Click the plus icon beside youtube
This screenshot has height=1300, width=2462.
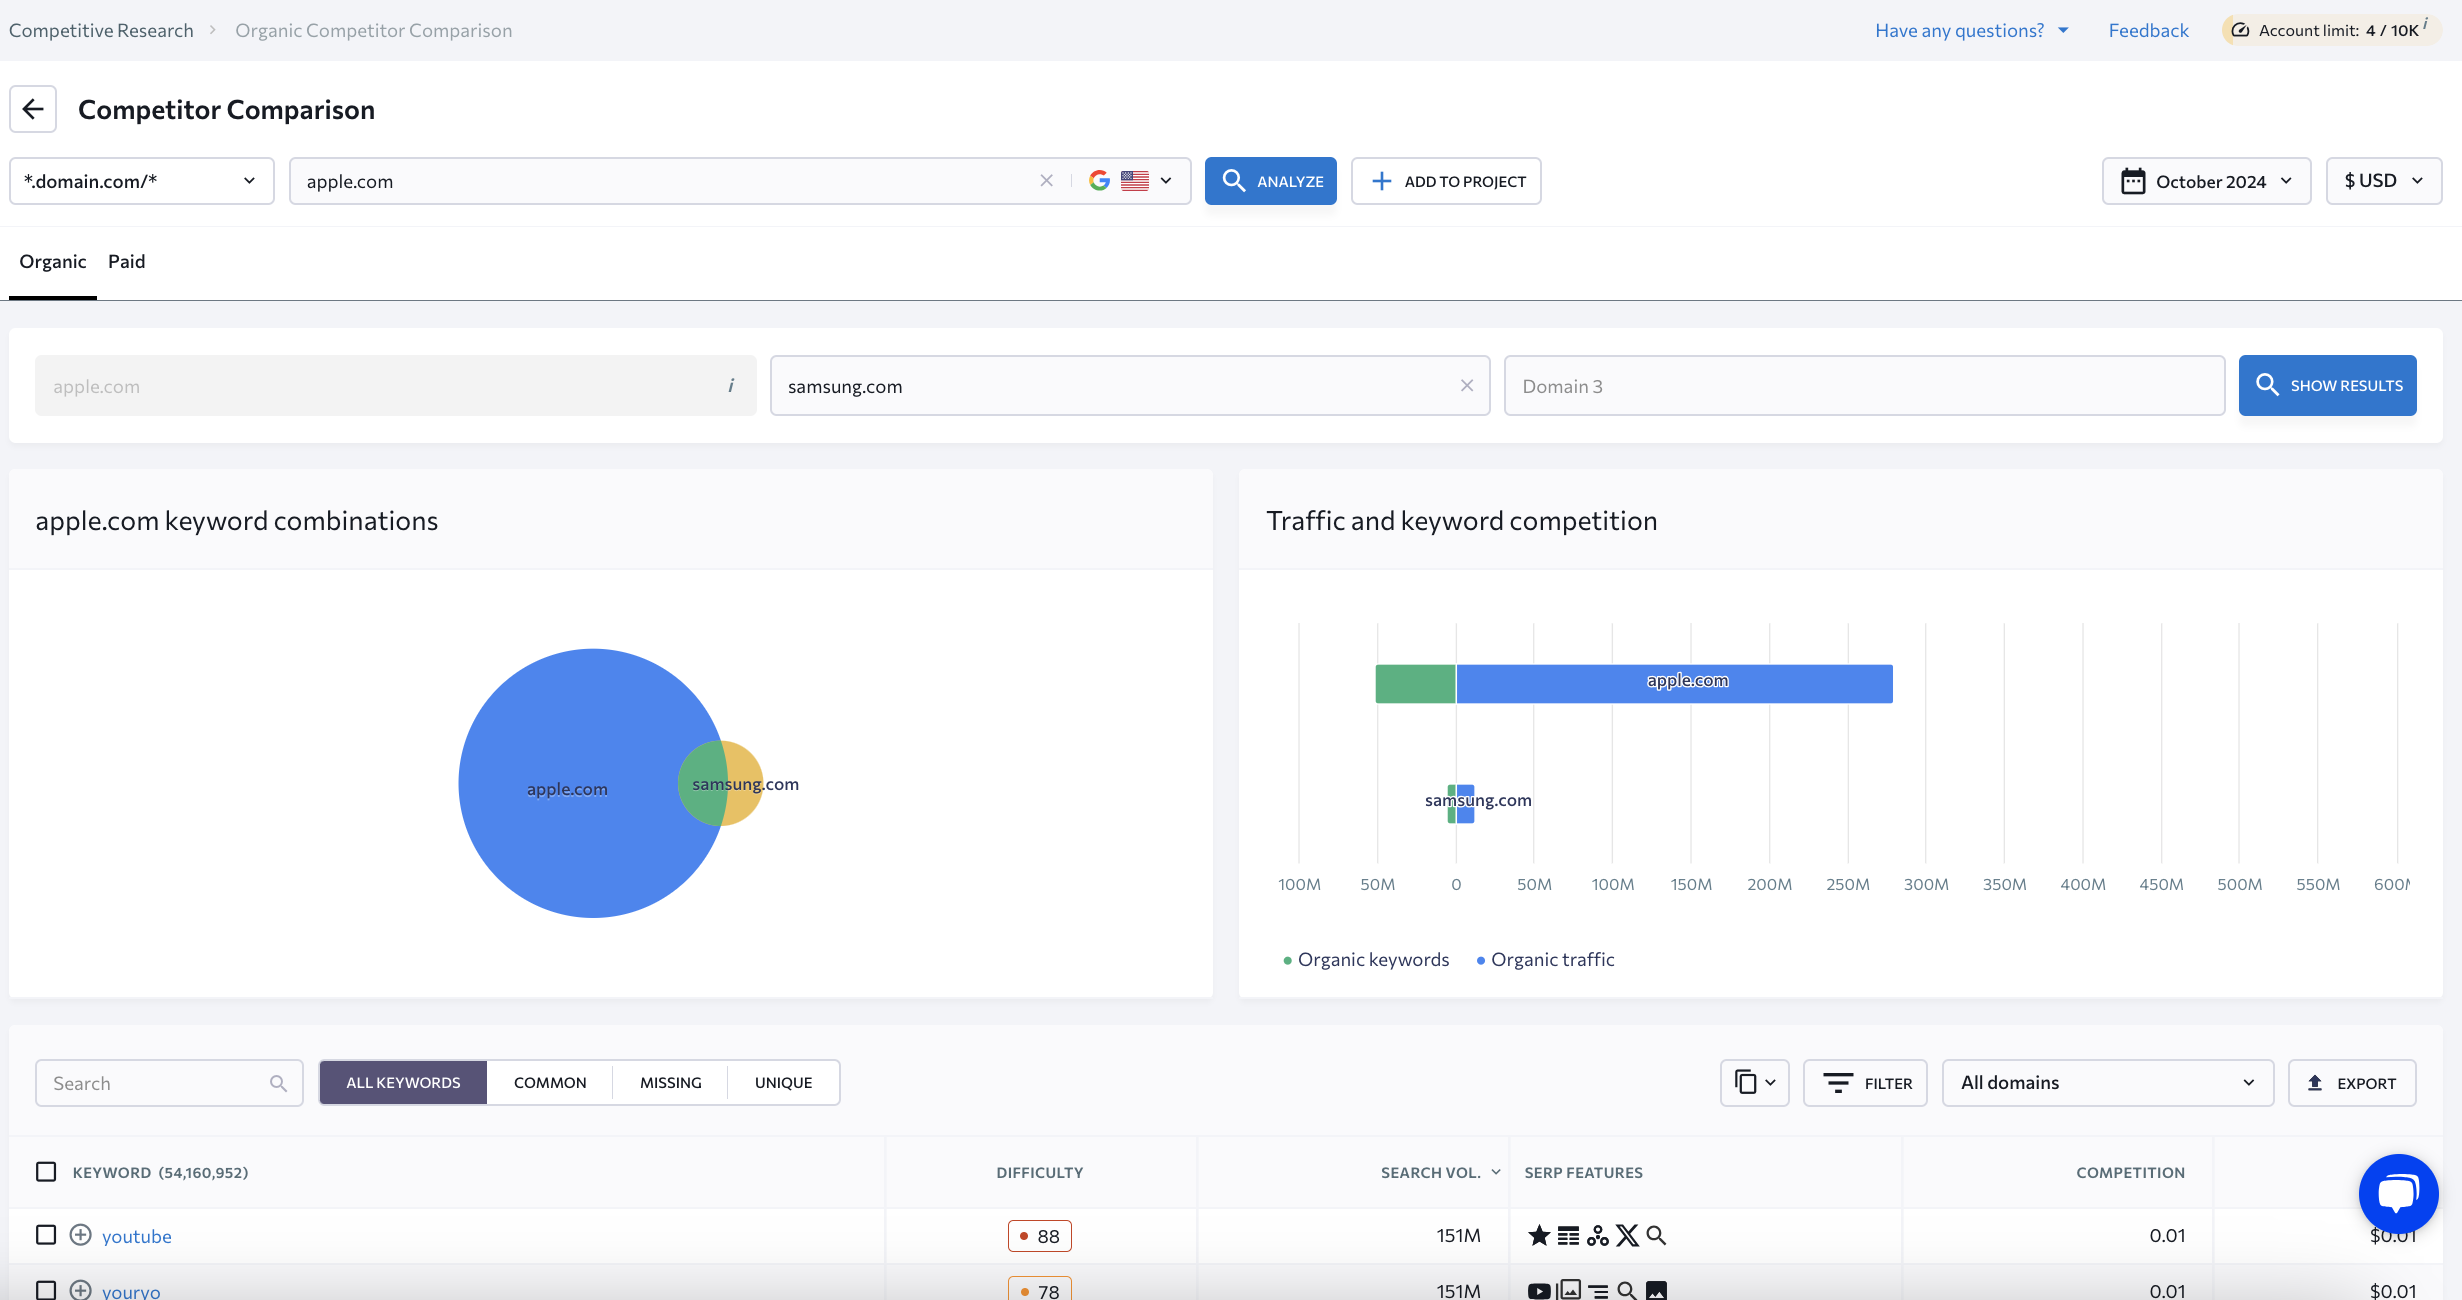(81, 1235)
